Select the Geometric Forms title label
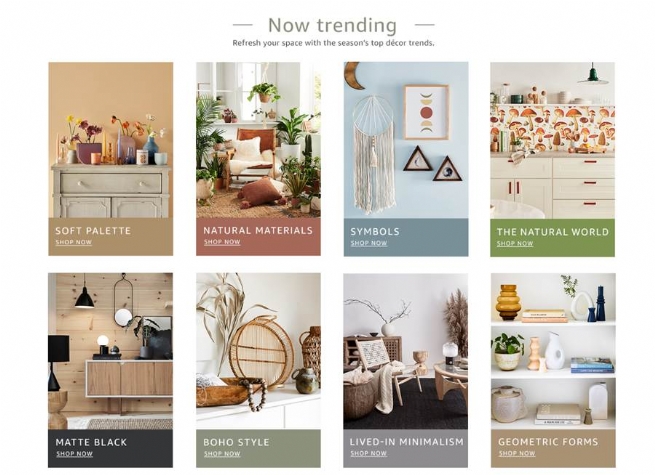This screenshot has height=475, width=655. pos(548,442)
